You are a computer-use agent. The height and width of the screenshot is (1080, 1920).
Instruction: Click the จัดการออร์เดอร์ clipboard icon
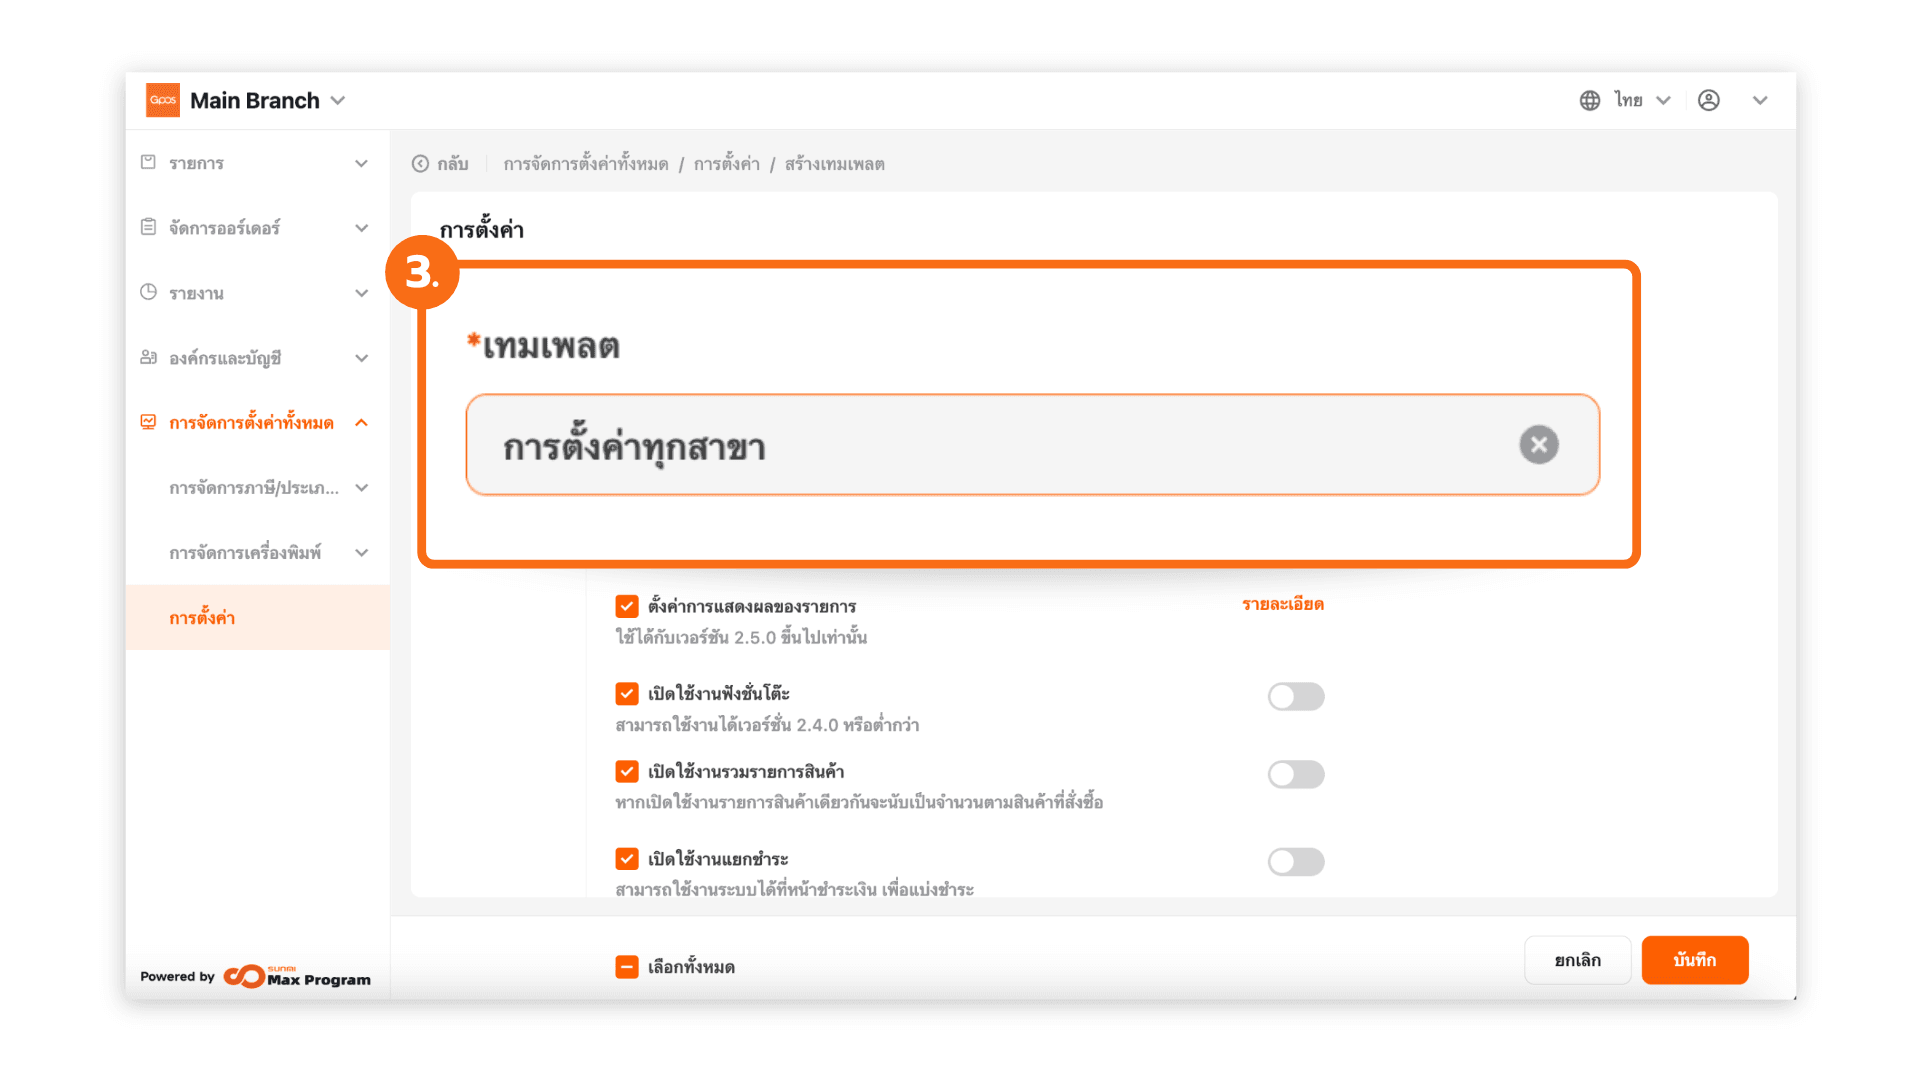(148, 227)
